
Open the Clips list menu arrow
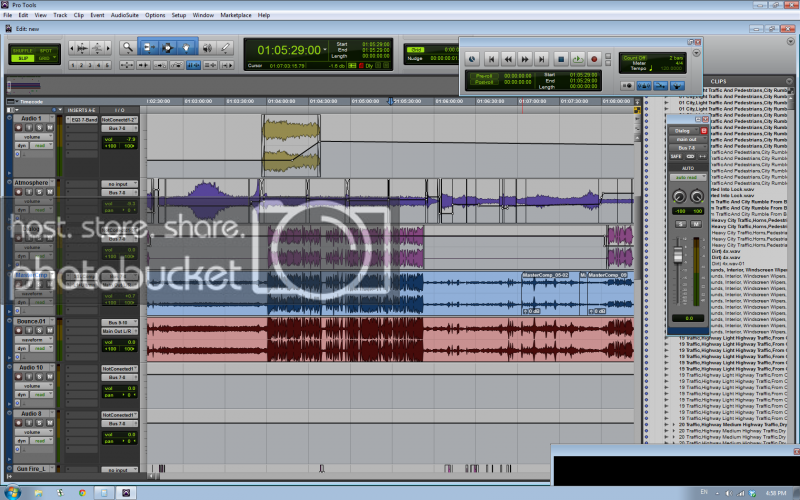point(789,82)
